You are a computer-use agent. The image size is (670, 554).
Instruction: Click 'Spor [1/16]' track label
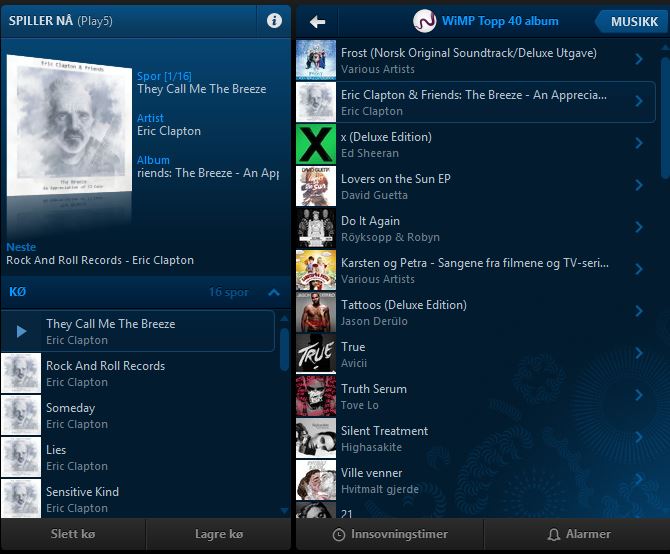(164, 76)
